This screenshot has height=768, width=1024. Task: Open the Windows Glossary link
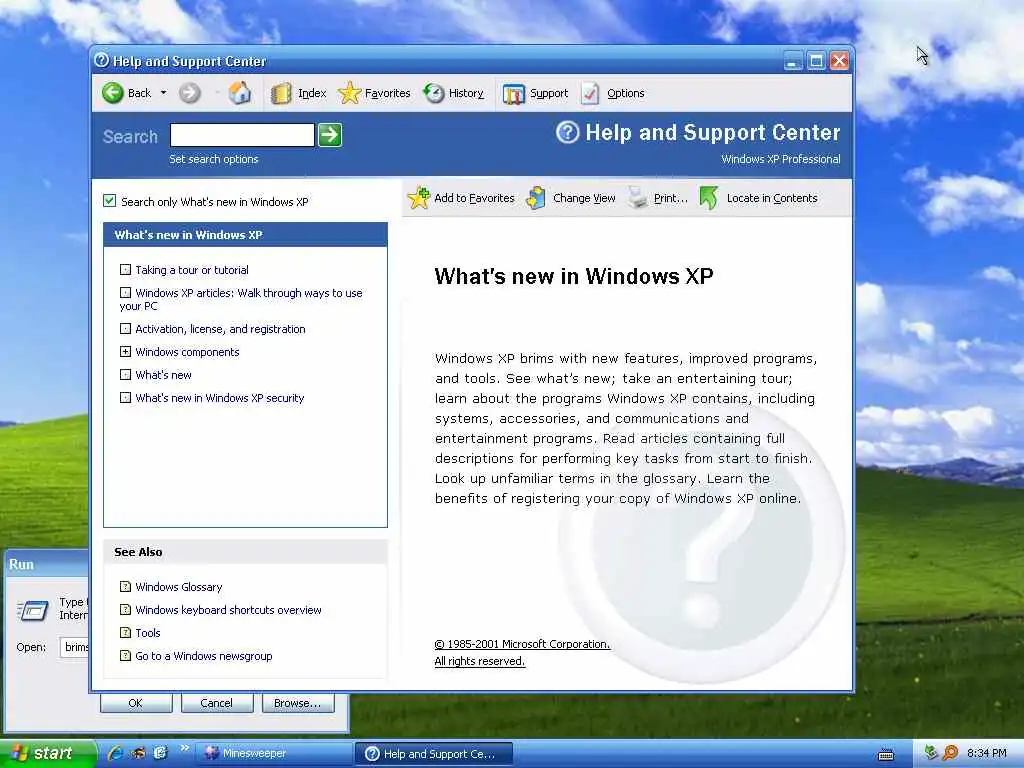click(179, 587)
